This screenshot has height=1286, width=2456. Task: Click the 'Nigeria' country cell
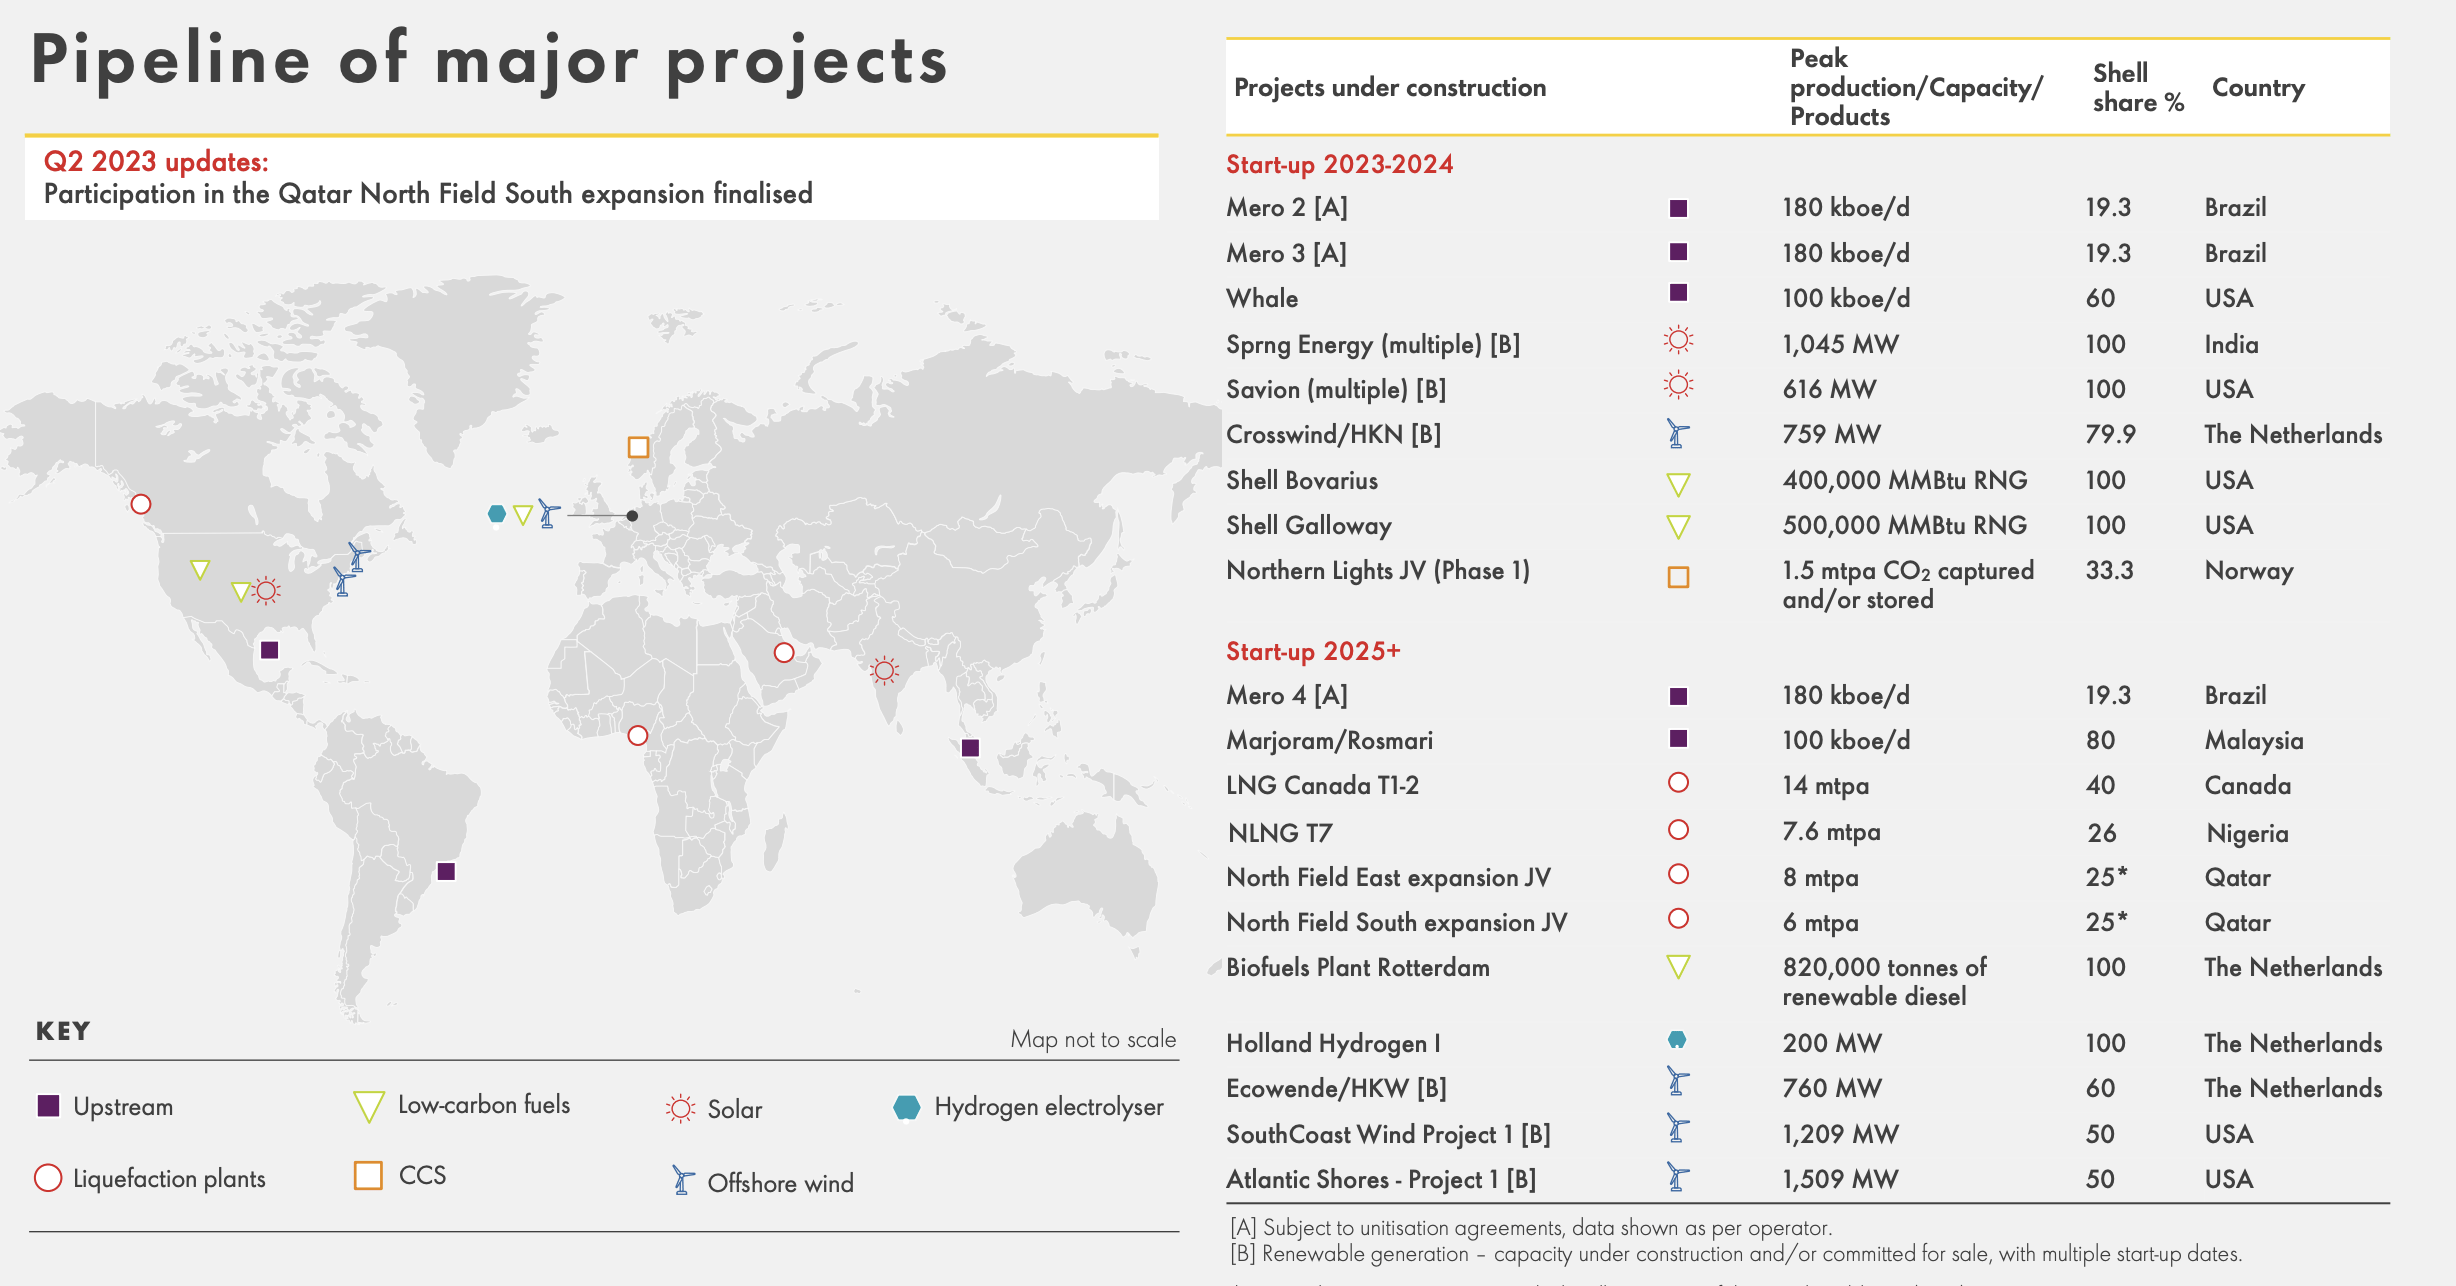(x=2247, y=833)
